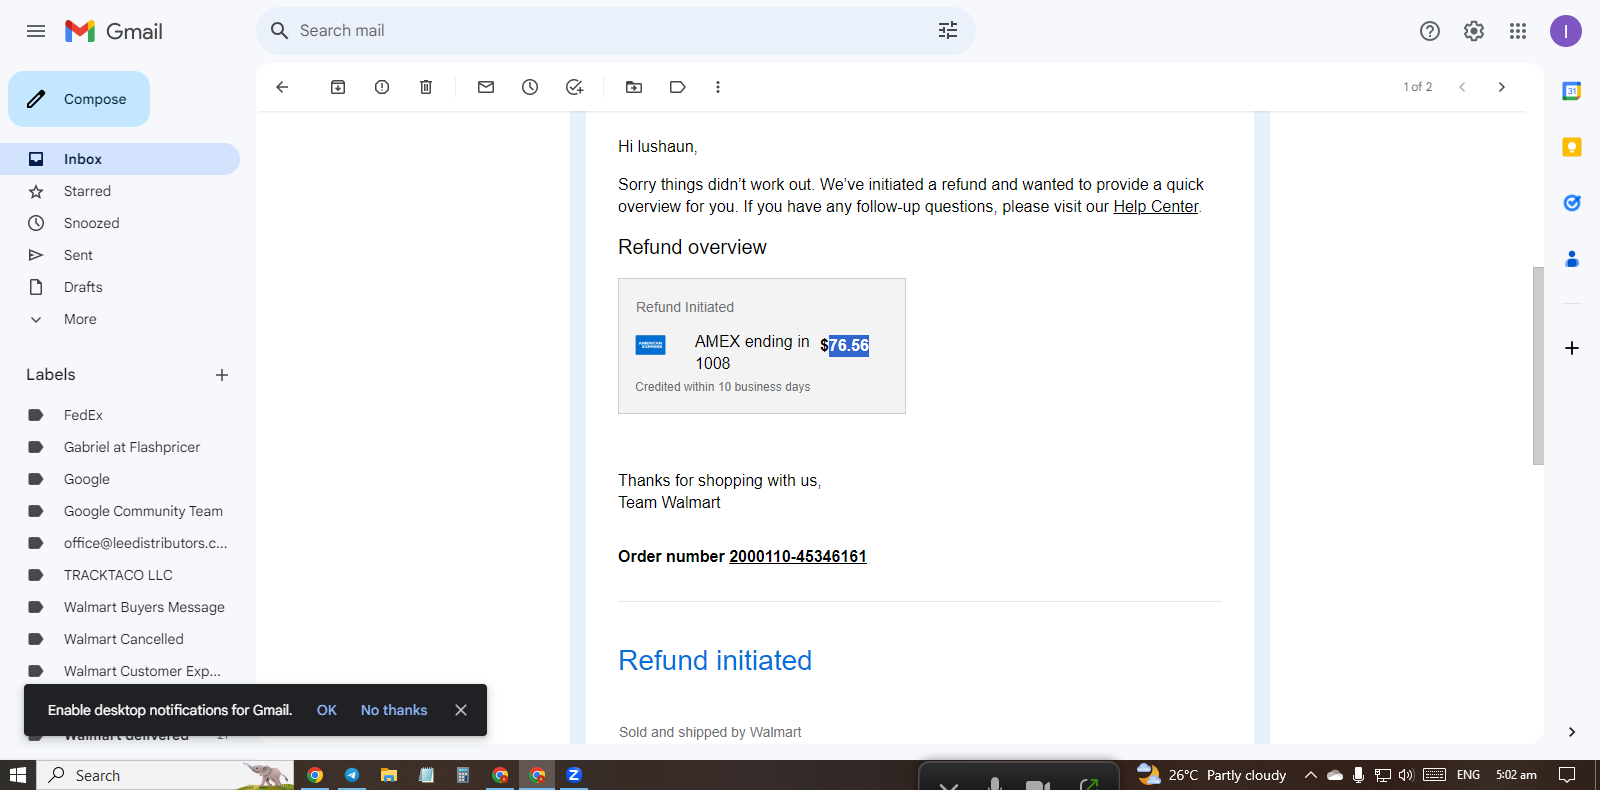Open Google Tasks in the side panel
This screenshot has width=1600, height=790.
(x=1572, y=203)
